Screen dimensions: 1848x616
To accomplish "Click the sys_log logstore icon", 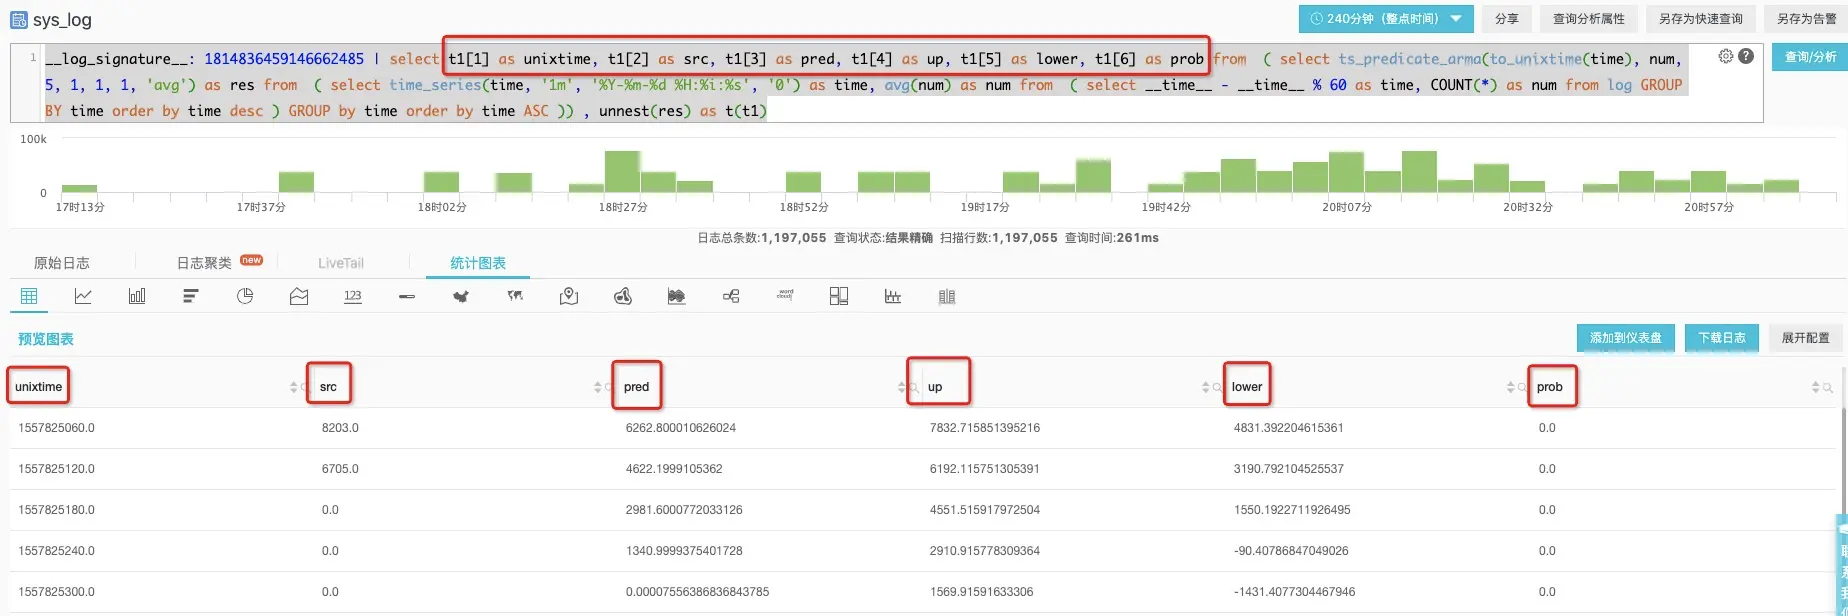I will coord(18,19).
